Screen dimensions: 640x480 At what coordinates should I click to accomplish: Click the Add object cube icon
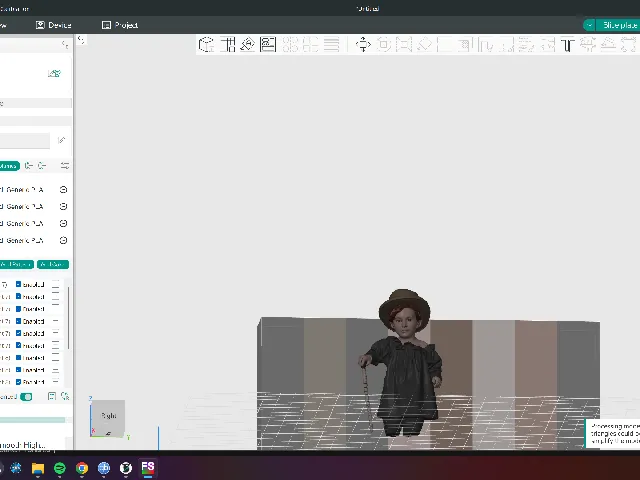coord(206,44)
